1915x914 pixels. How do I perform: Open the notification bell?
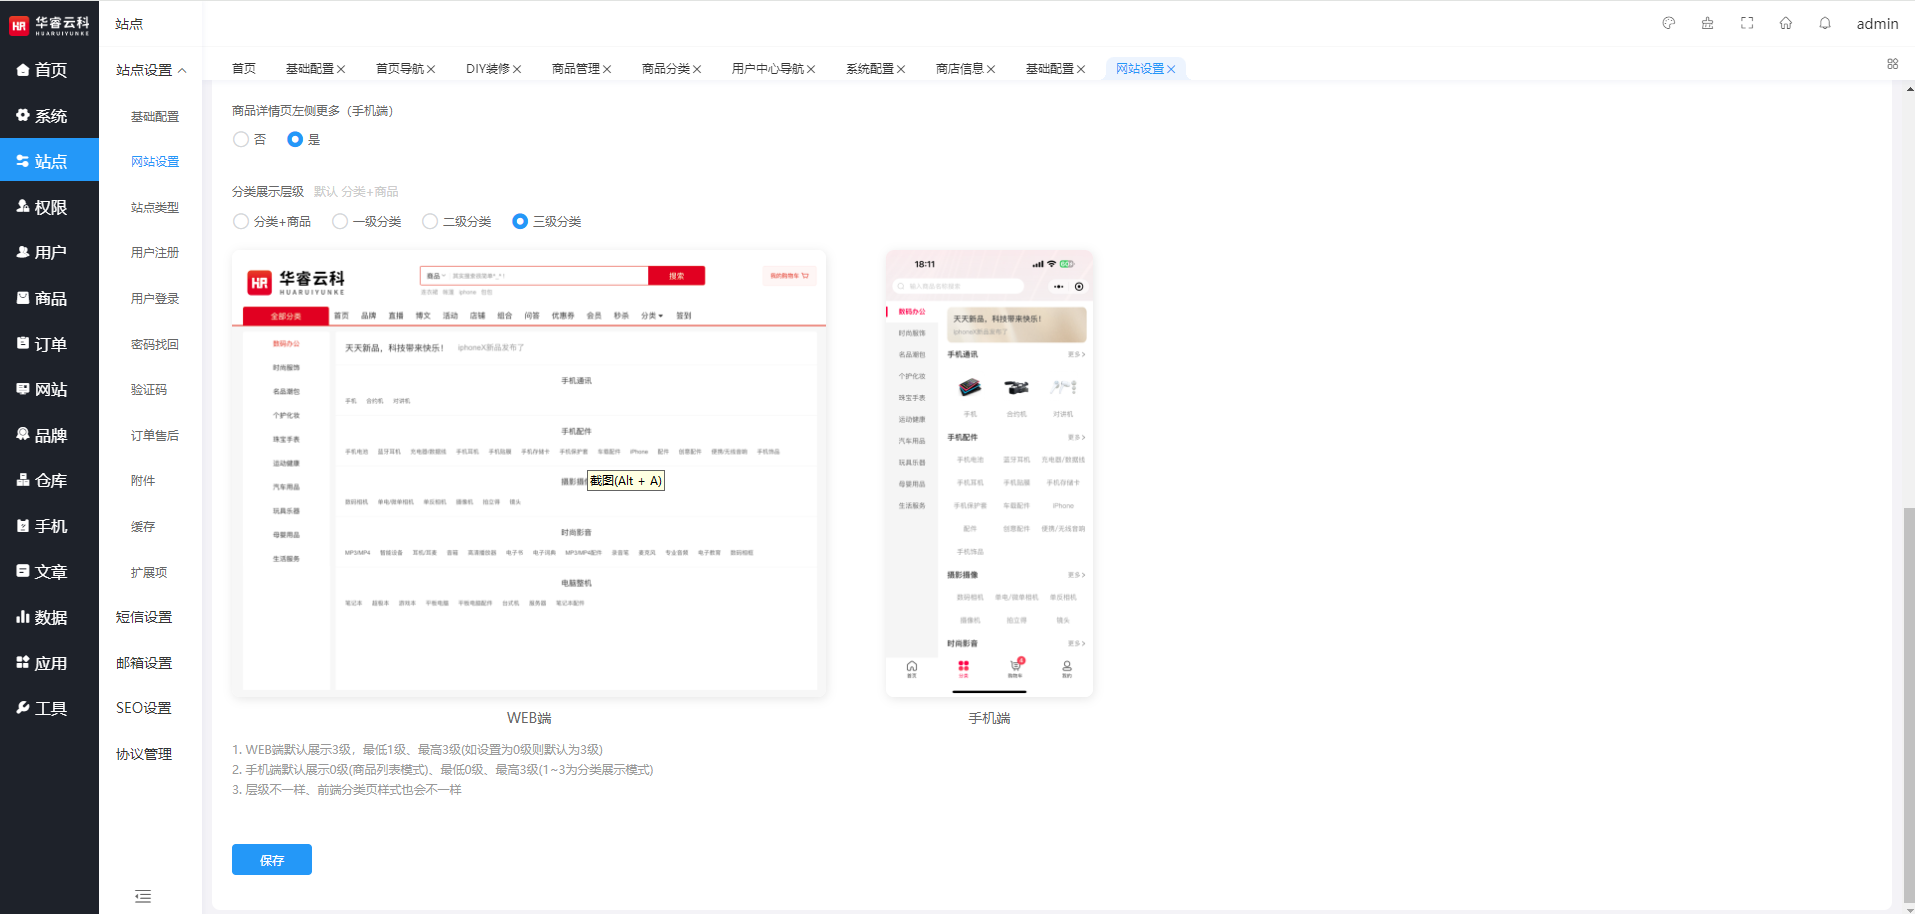1825,23
